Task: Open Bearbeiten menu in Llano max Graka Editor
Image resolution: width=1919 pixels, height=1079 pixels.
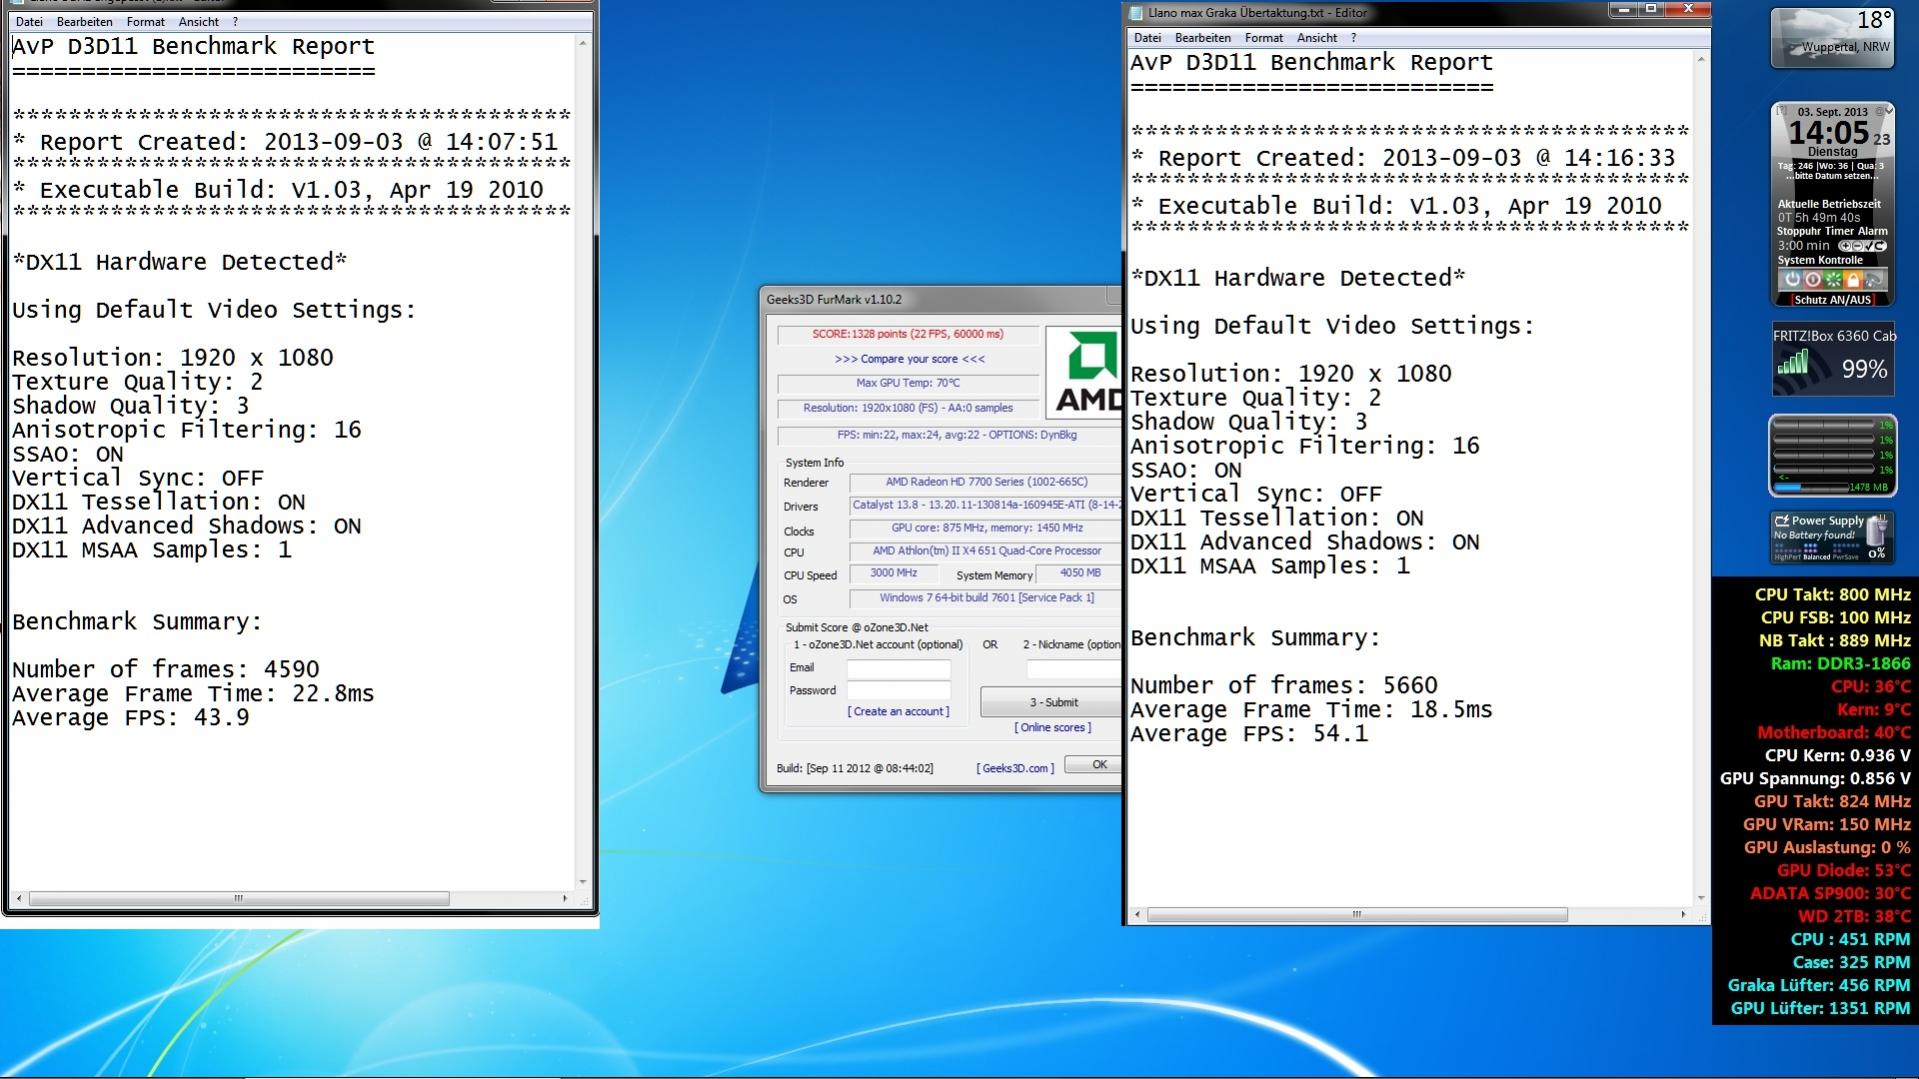Action: [1203, 38]
